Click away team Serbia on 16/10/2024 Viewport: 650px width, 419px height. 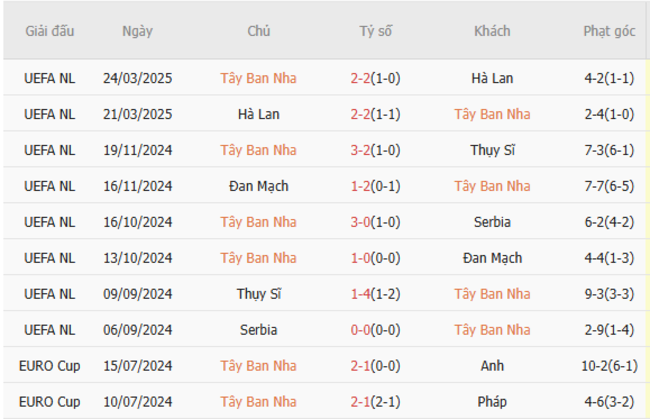(492, 222)
